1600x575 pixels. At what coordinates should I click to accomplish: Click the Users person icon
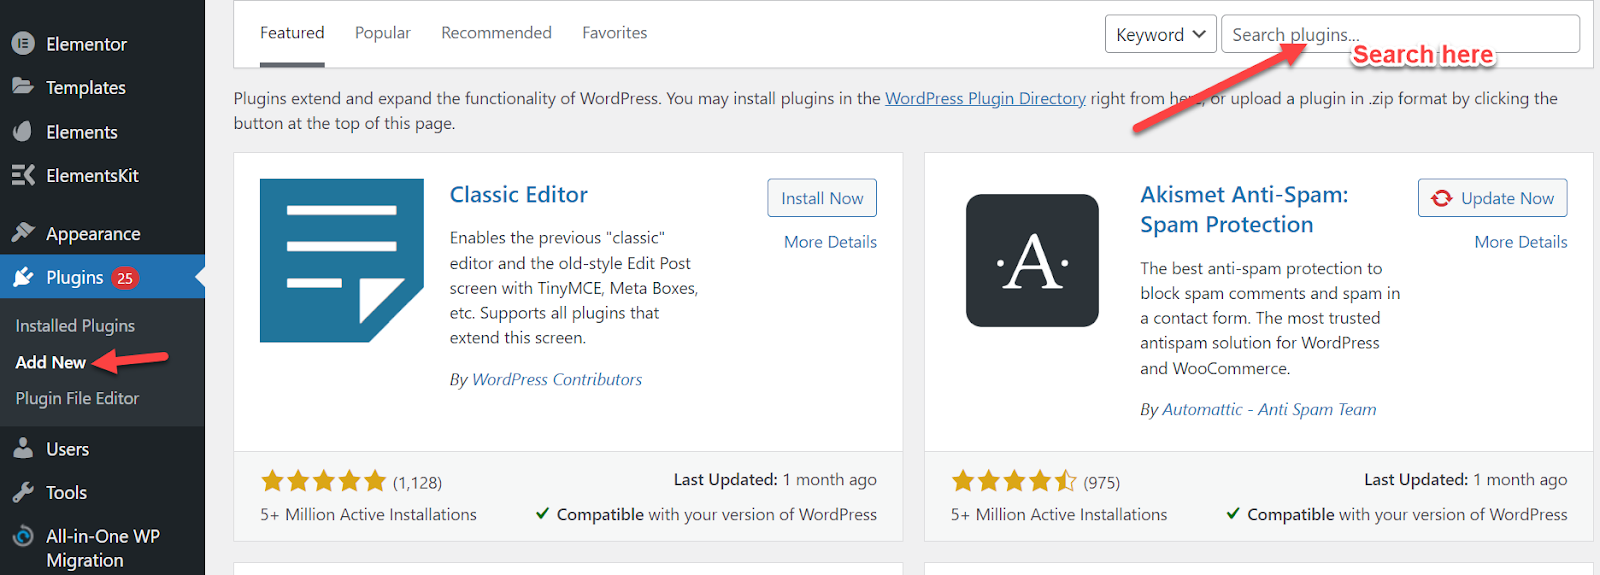pos(23,449)
